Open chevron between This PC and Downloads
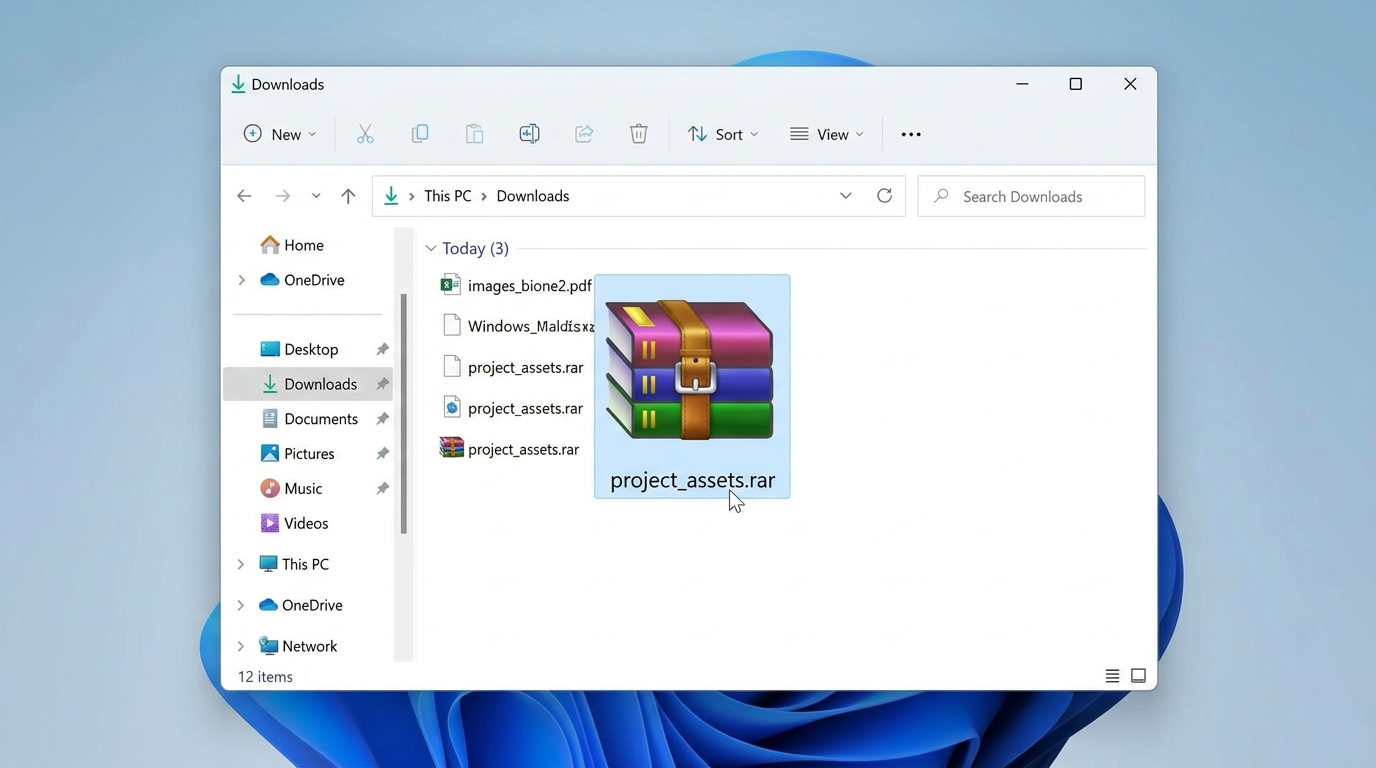Screen dimensions: 1376x768 (484, 196)
